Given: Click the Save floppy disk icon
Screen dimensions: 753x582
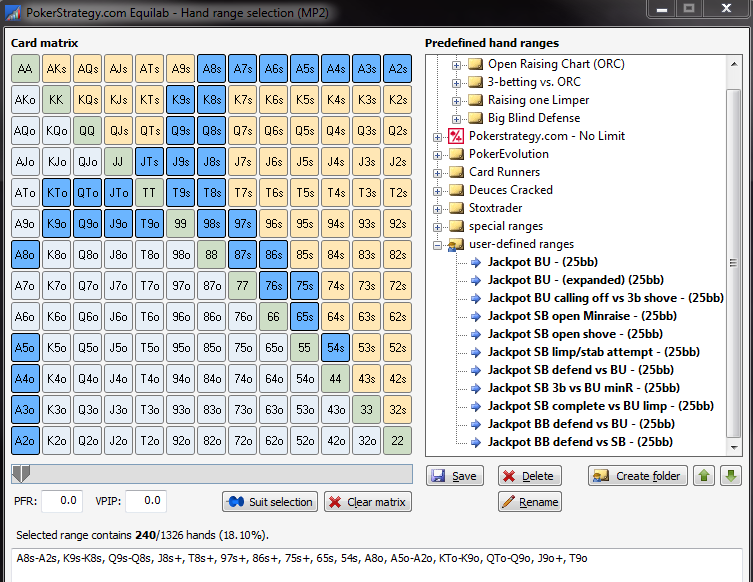Looking at the screenshot, I should [438, 476].
